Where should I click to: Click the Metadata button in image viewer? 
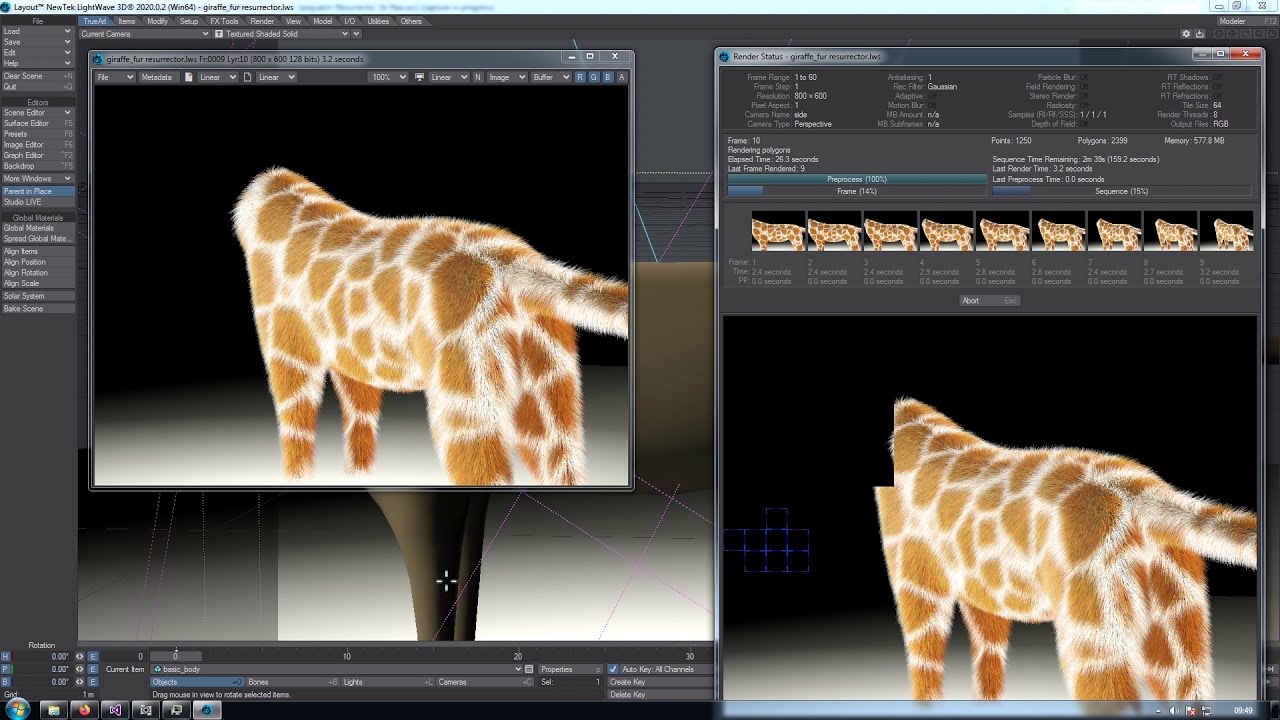click(x=157, y=77)
